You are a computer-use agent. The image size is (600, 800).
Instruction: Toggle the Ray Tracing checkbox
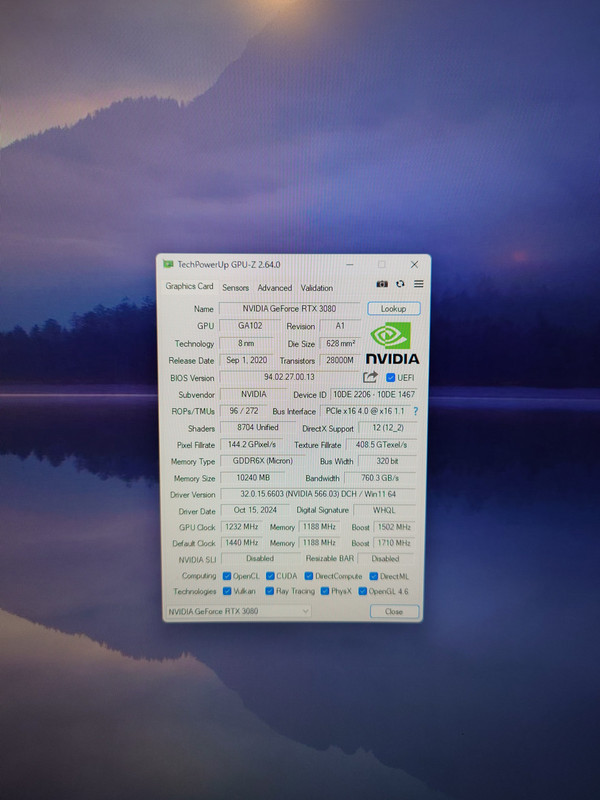click(x=269, y=591)
